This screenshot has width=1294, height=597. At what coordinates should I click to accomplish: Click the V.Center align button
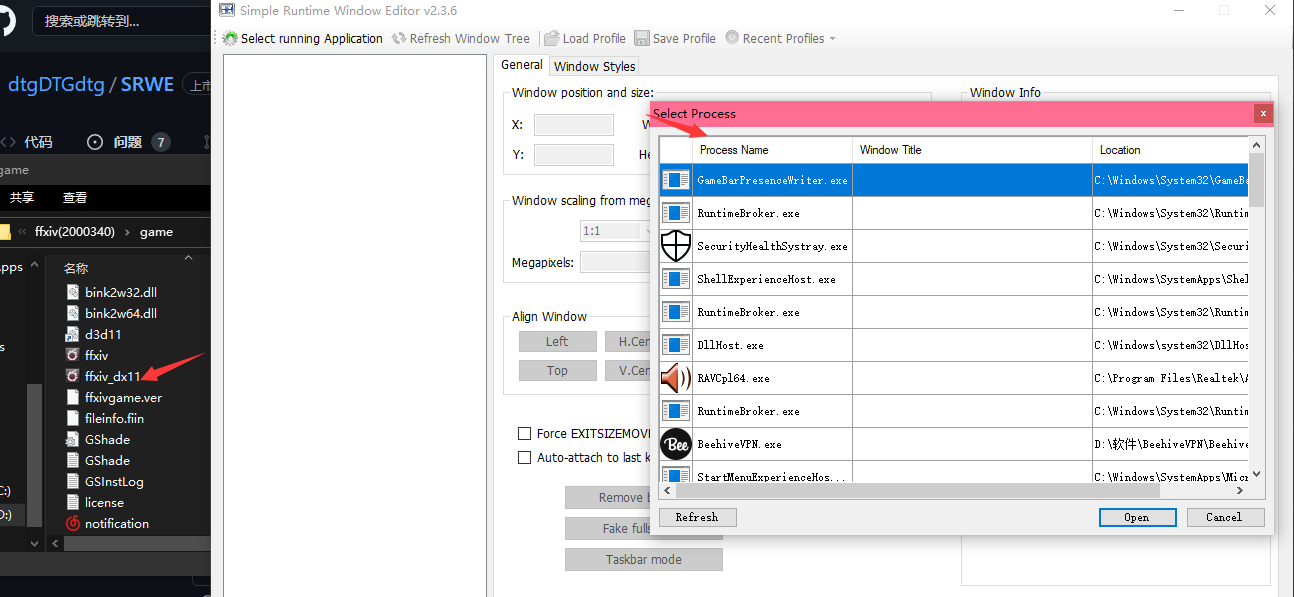629,371
